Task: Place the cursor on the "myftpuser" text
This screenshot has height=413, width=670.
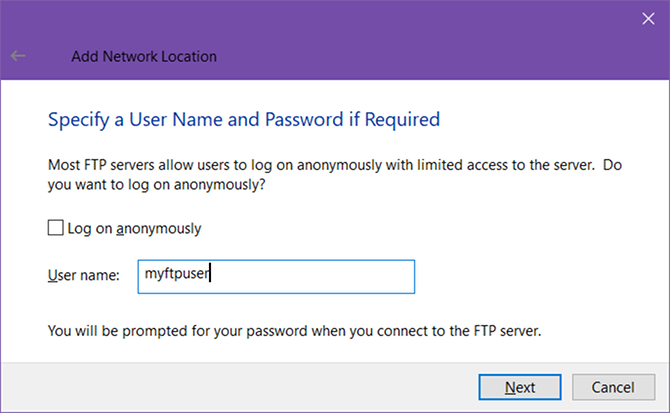Action: [176, 275]
